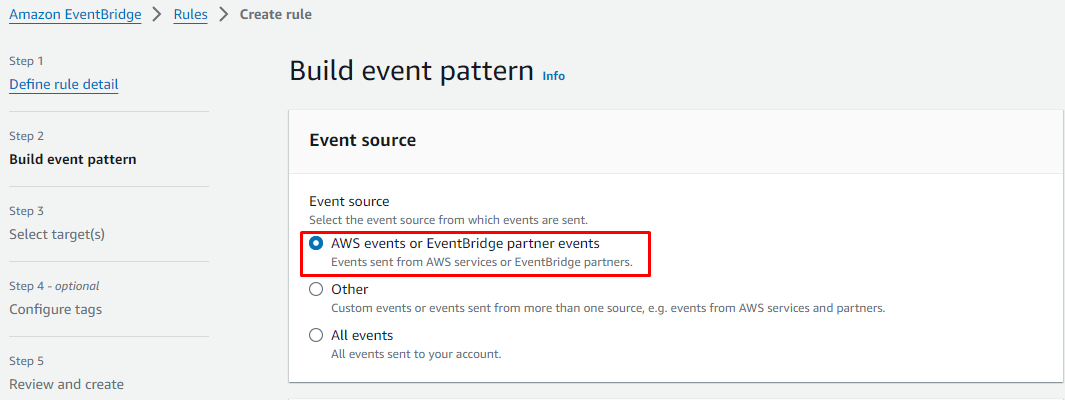This screenshot has height=400, width=1065.
Task: Go to the Rules breadcrumb link
Action: [191, 15]
